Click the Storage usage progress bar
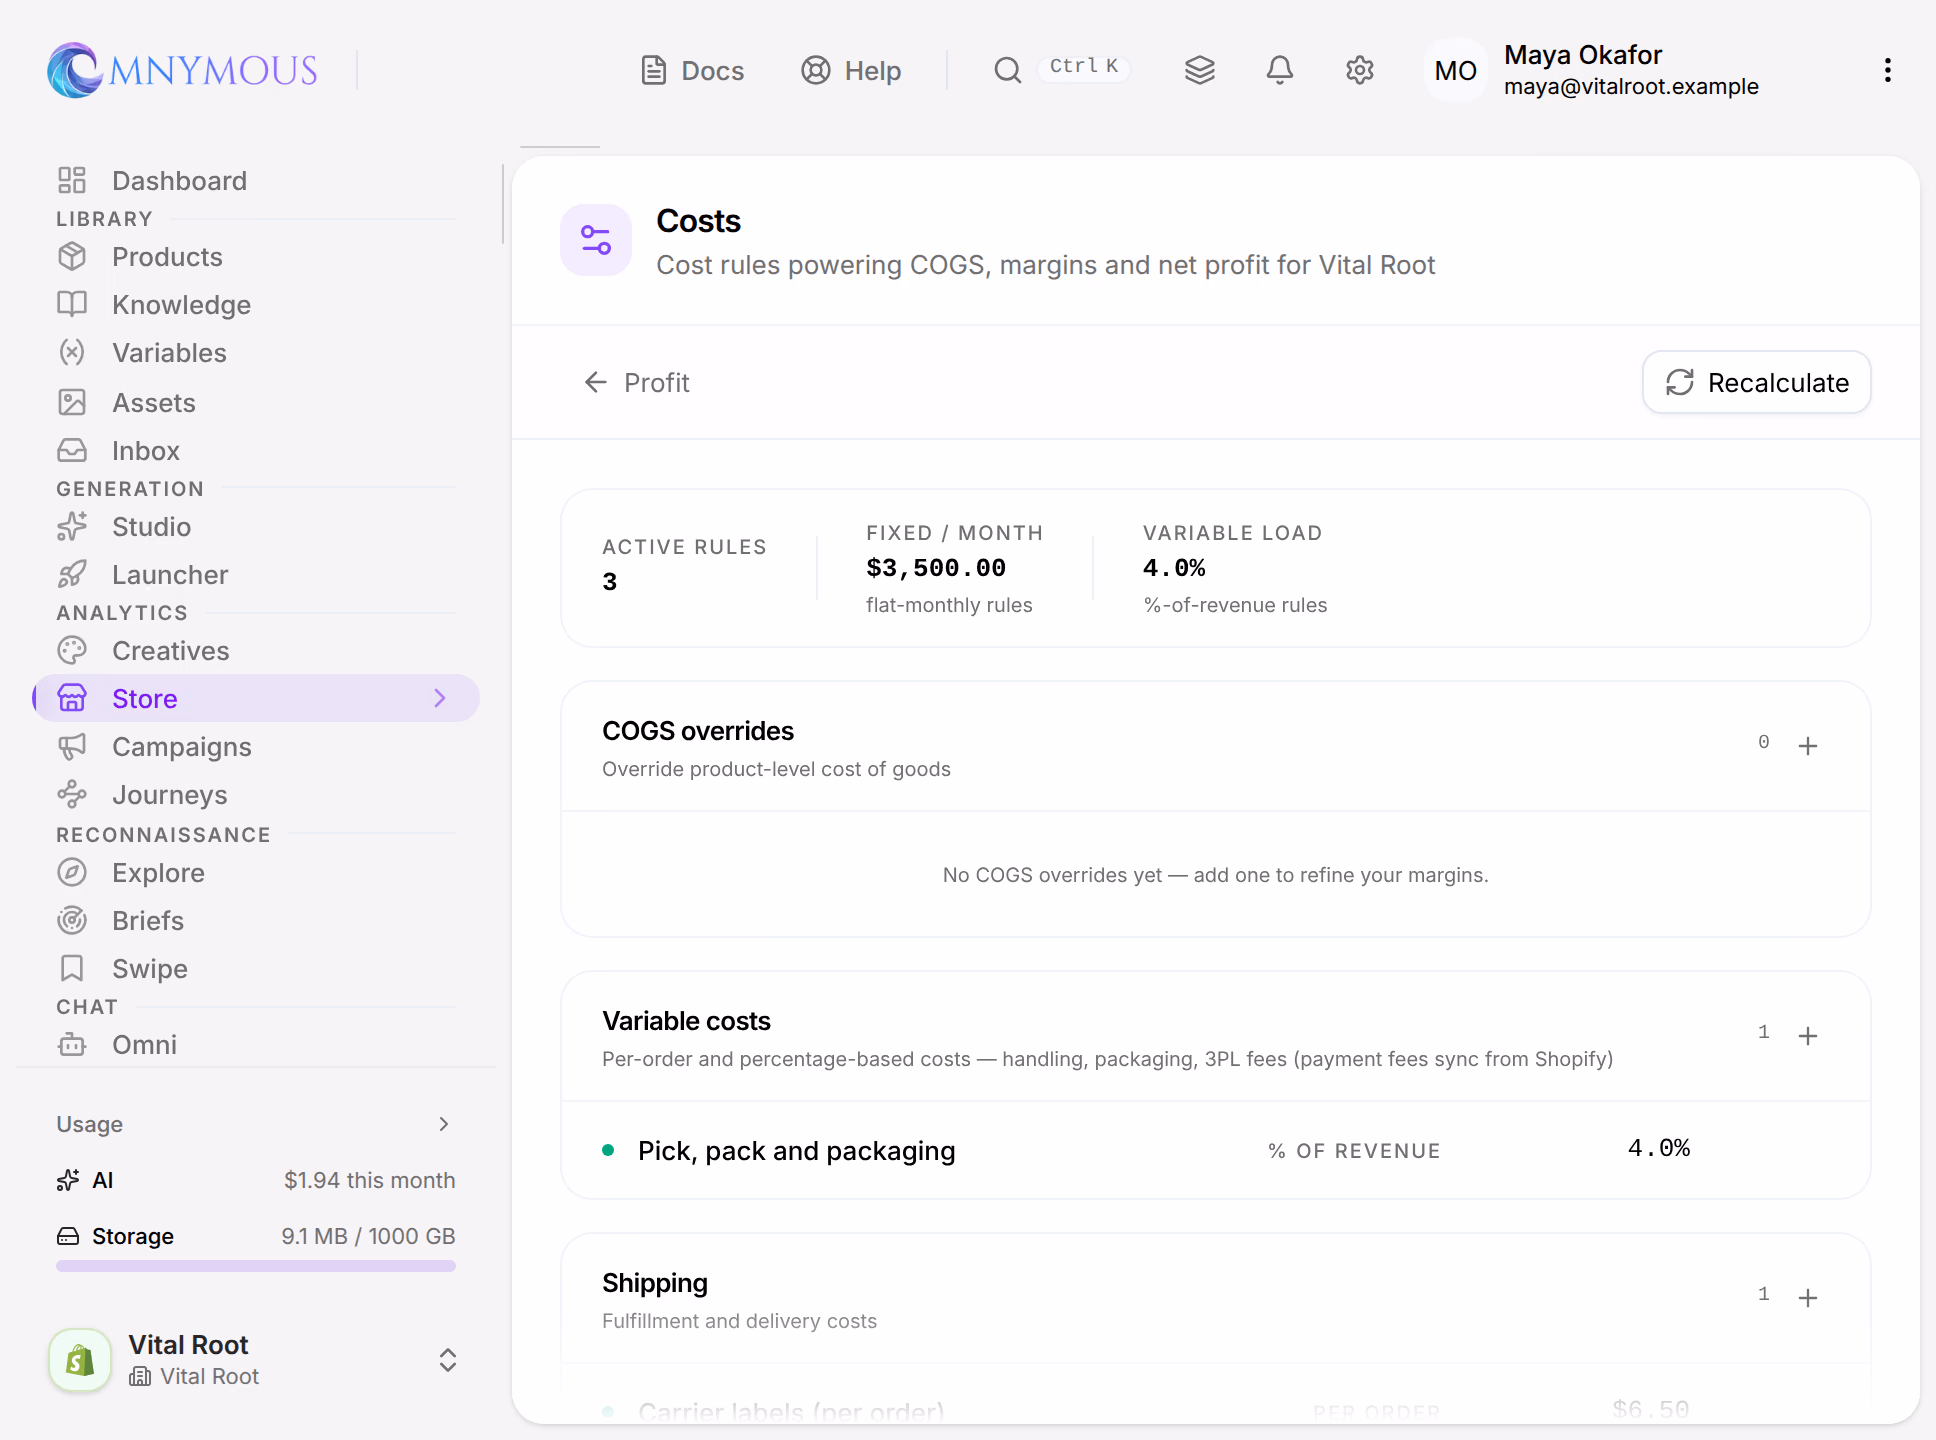Image resolution: width=1936 pixels, height=1440 pixels. pyautogui.click(x=256, y=1266)
